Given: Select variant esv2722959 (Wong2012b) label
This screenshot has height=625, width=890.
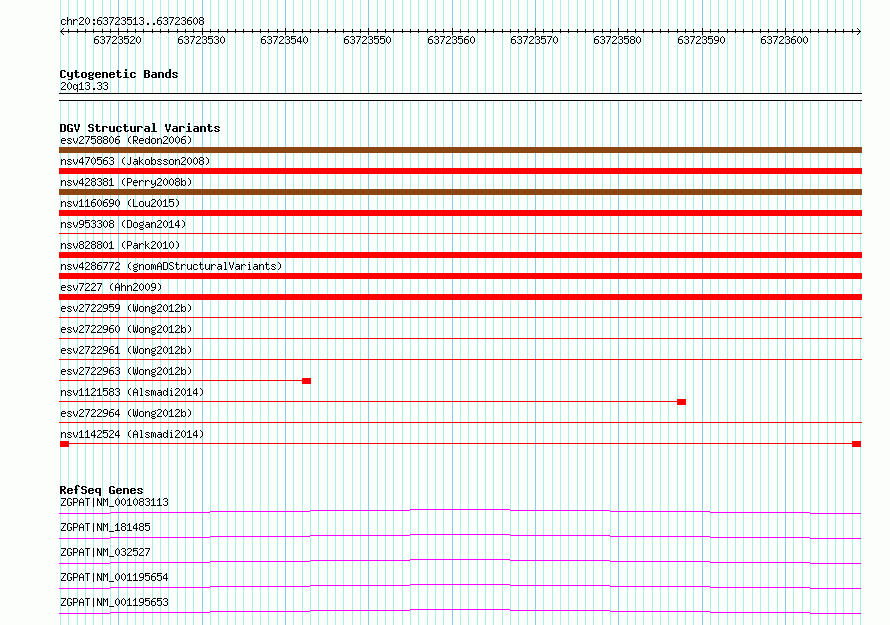Looking at the screenshot, I should [x=126, y=308].
